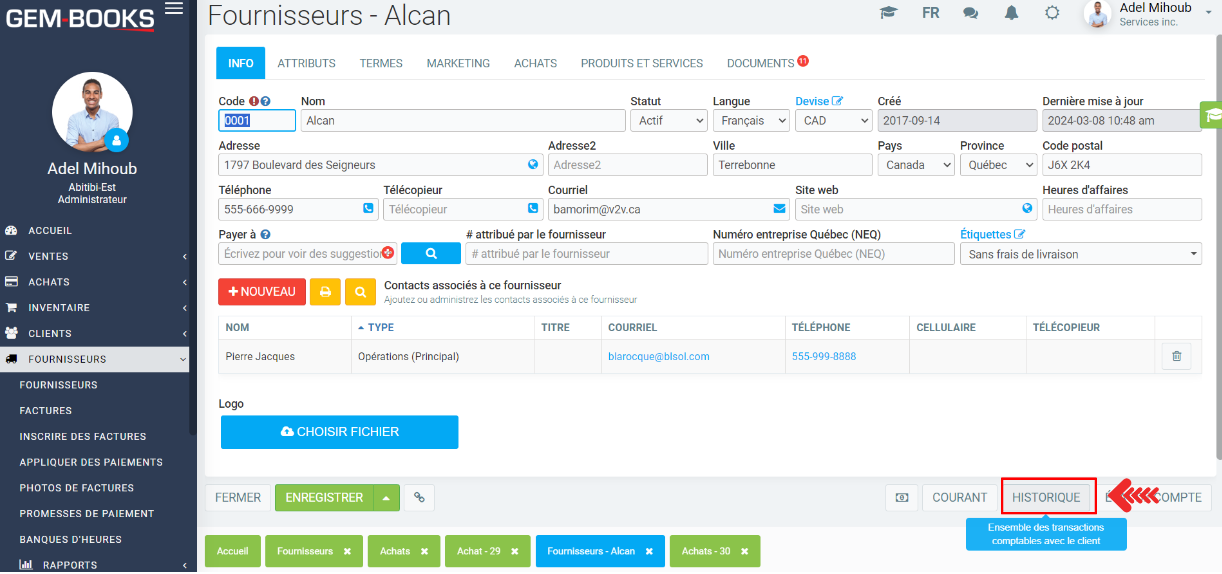This screenshot has height=574, width=1222.
Task: Switch to the Attributs tab
Action: point(306,63)
